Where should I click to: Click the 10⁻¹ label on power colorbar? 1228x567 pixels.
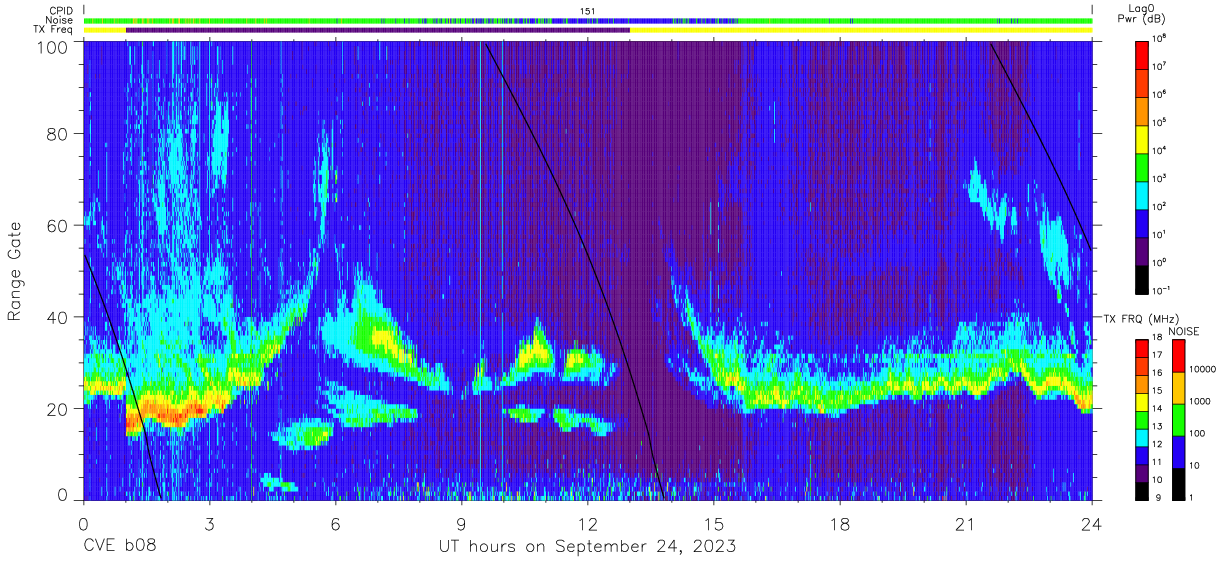pos(1160,290)
